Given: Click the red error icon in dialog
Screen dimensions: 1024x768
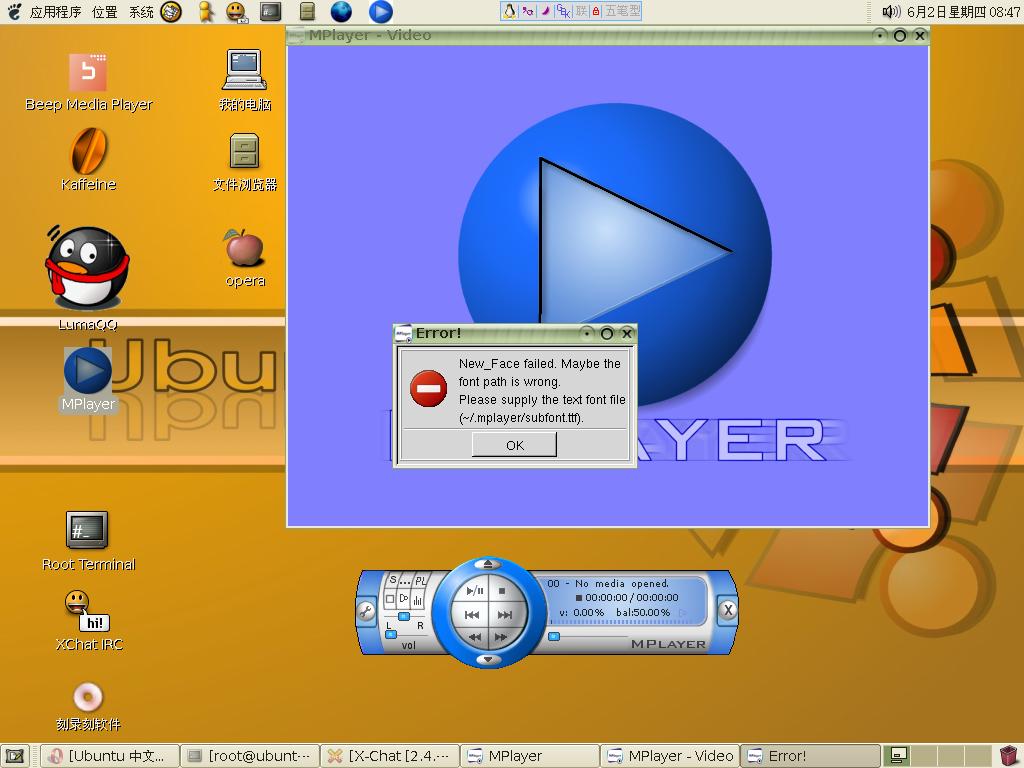Looking at the screenshot, I should pos(428,389).
